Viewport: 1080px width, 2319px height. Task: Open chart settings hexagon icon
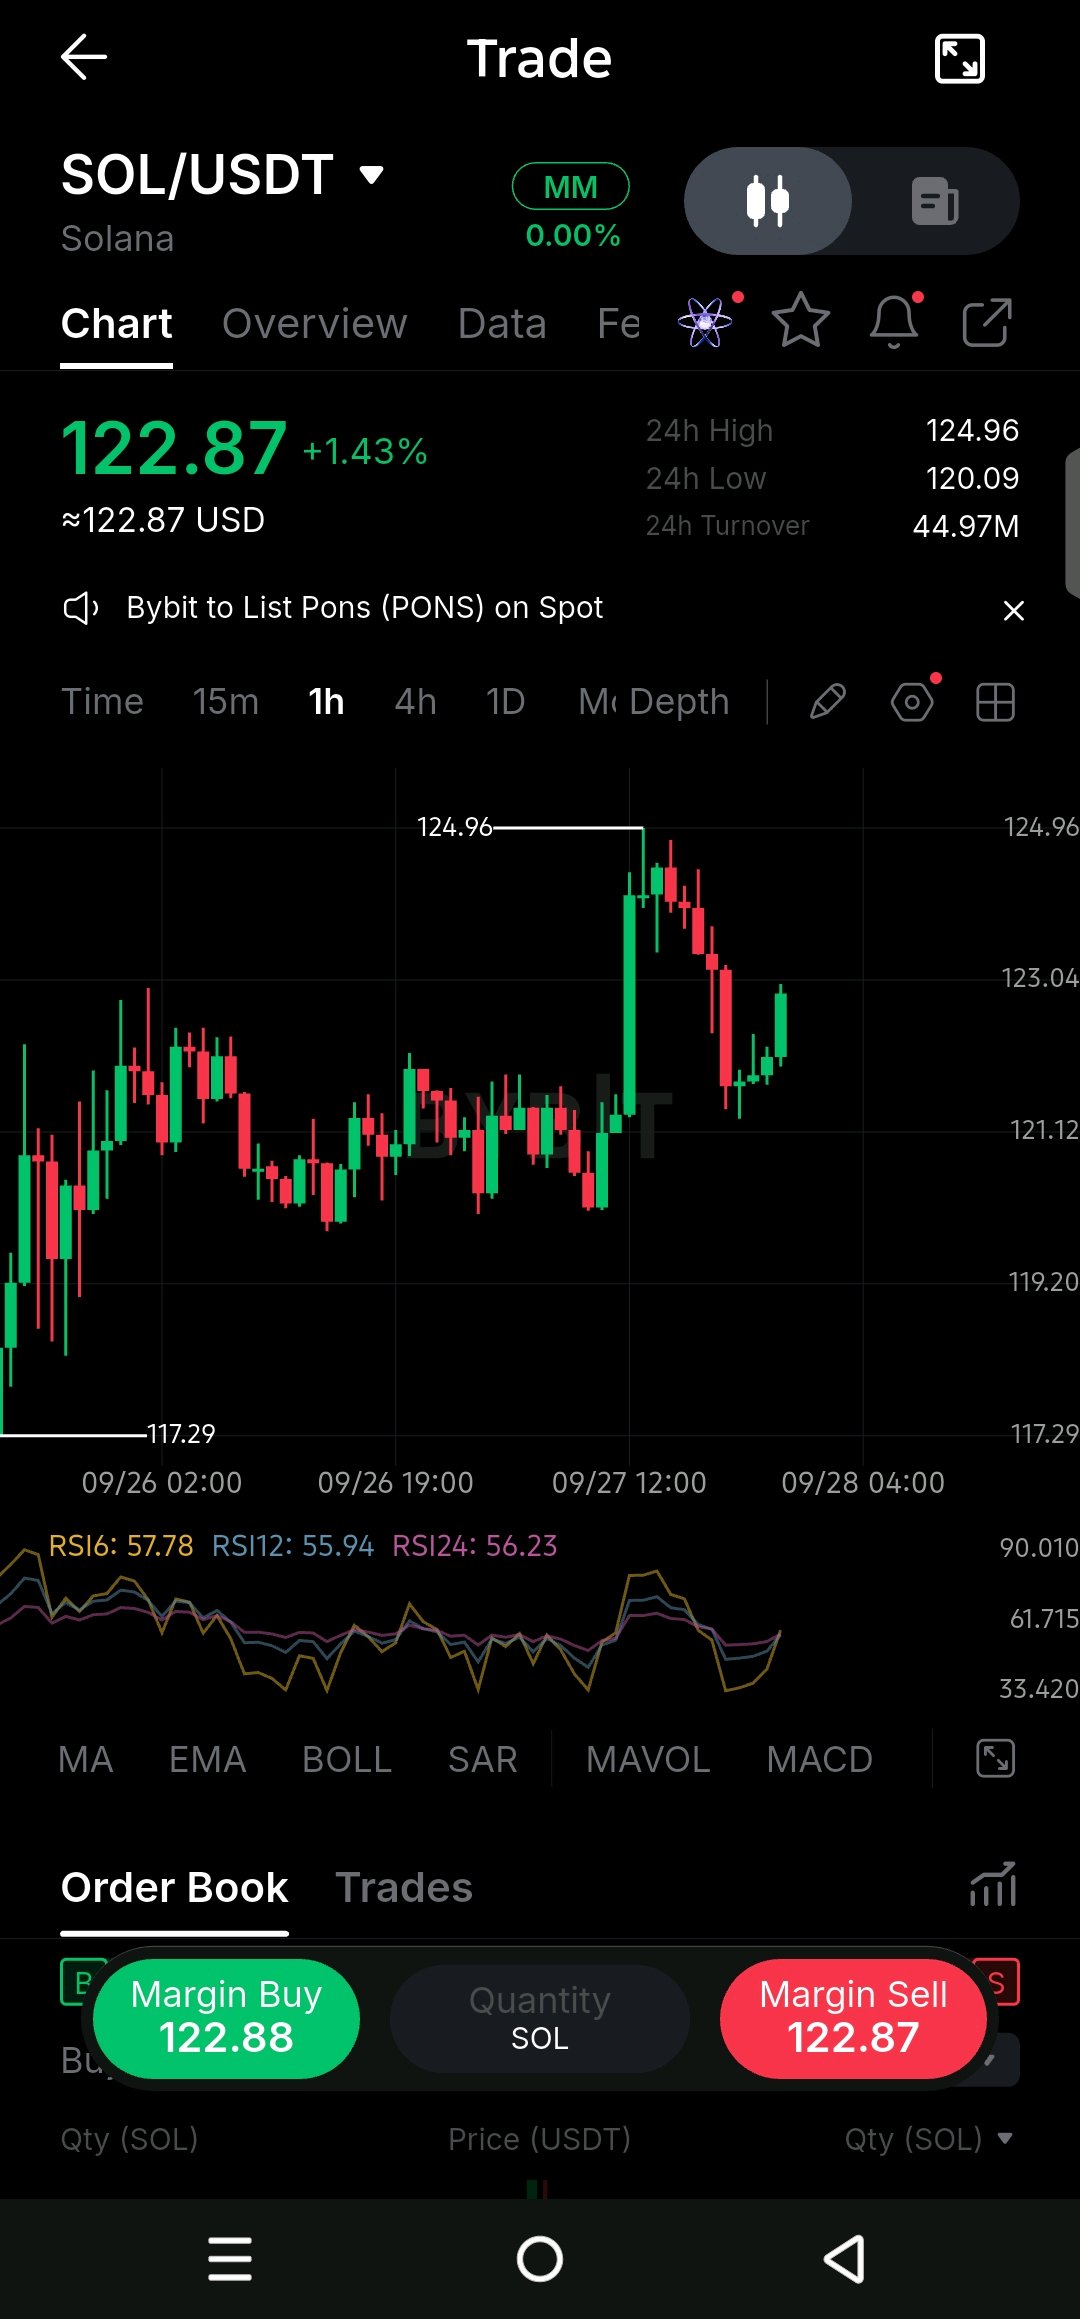[912, 702]
